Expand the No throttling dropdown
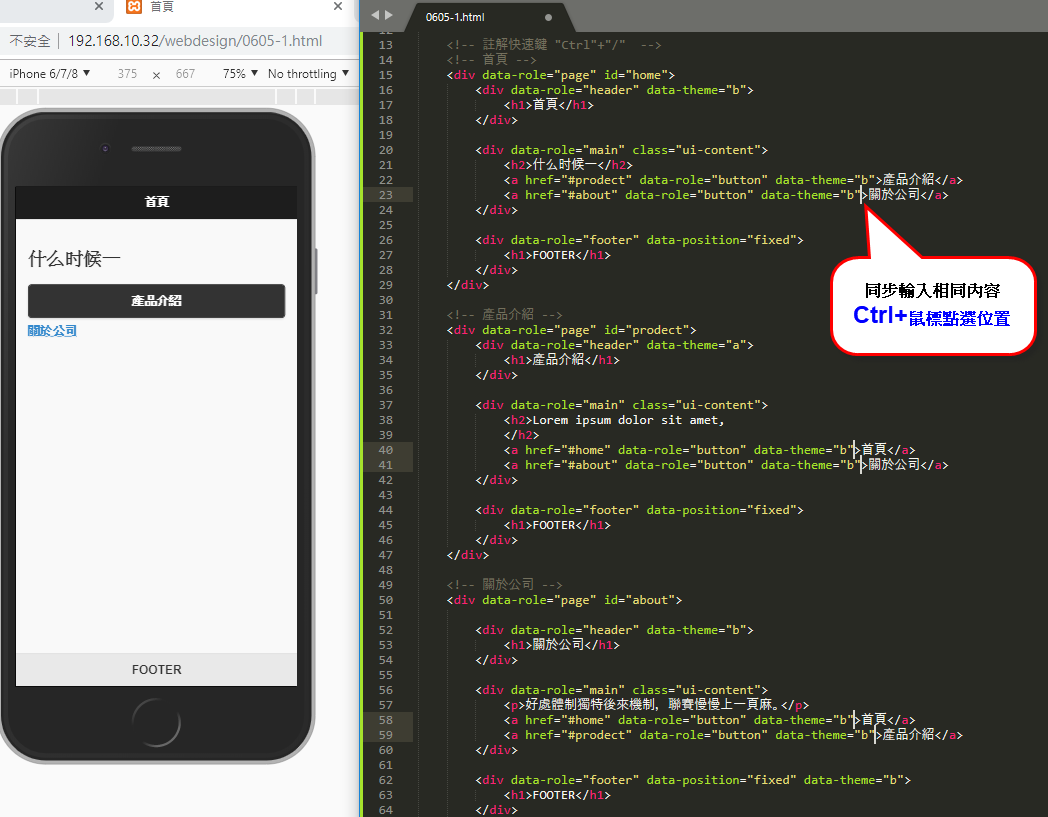The width and height of the screenshot is (1048, 817). click(x=308, y=73)
